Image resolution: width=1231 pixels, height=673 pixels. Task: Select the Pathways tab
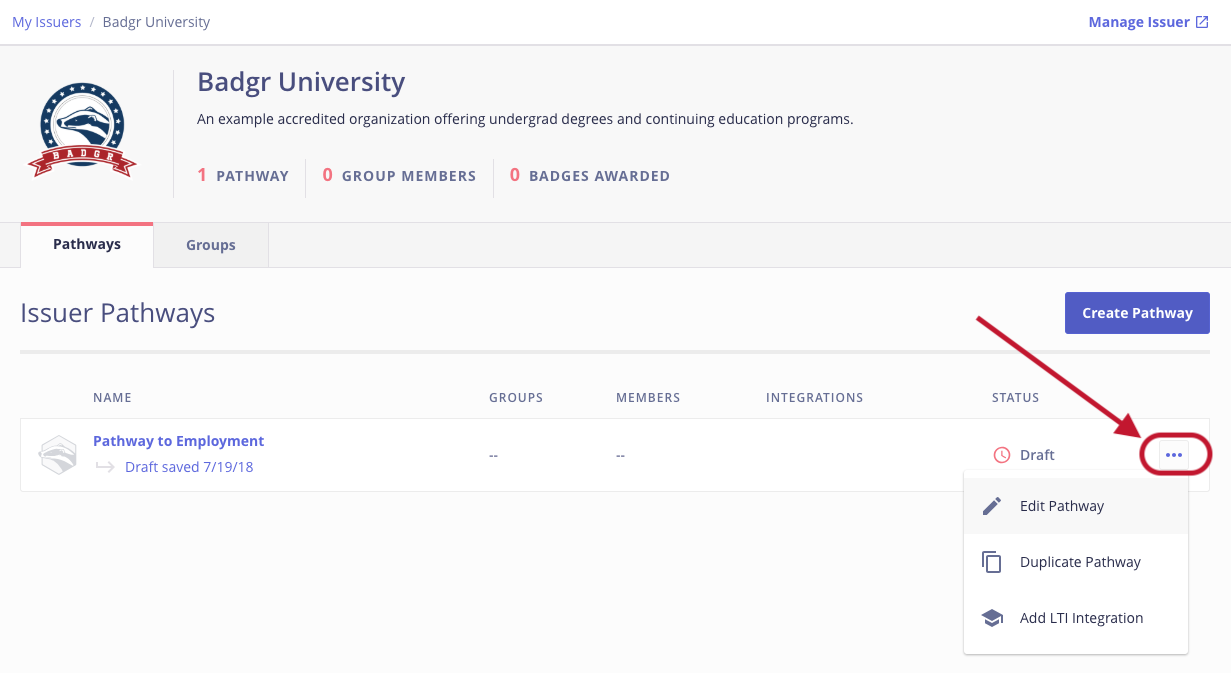coord(87,244)
